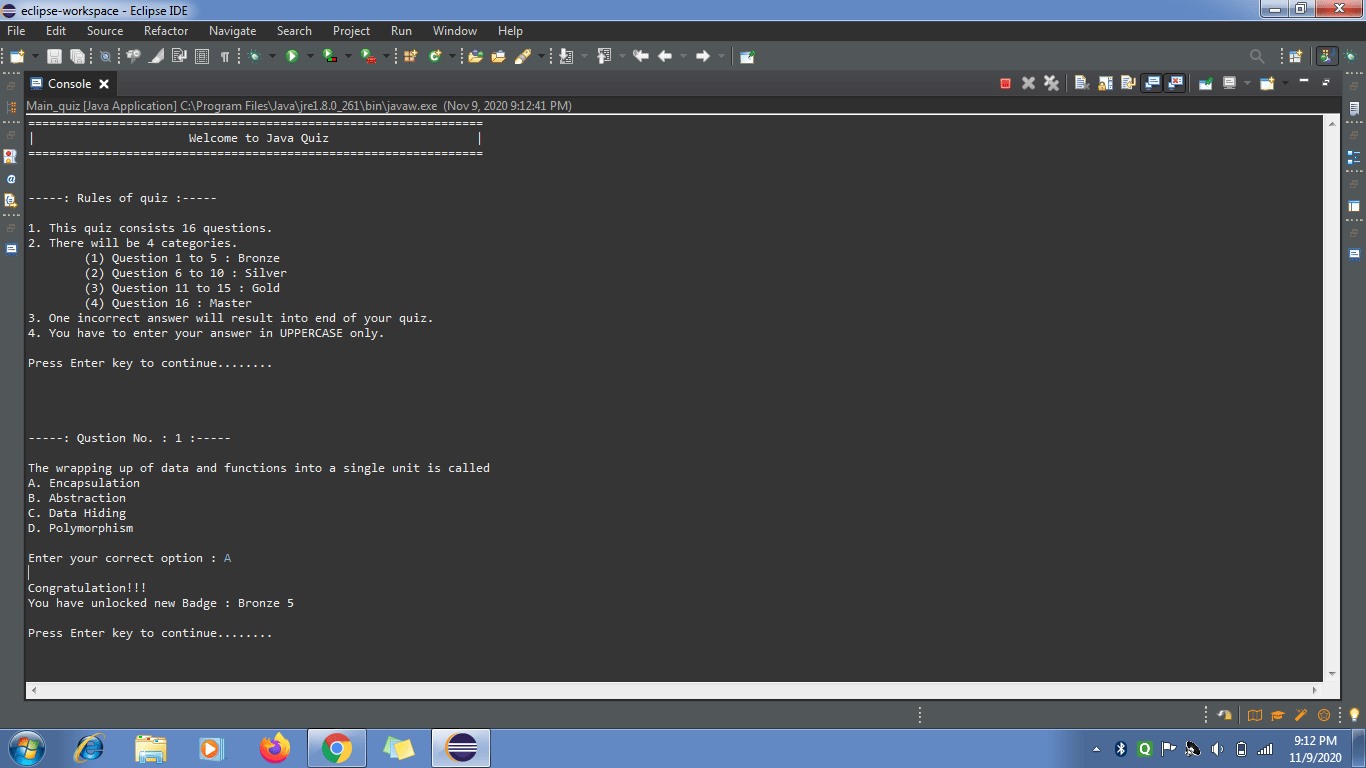Open Google Chrome from the taskbar
The height and width of the screenshot is (768, 1366).
click(x=337, y=748)
